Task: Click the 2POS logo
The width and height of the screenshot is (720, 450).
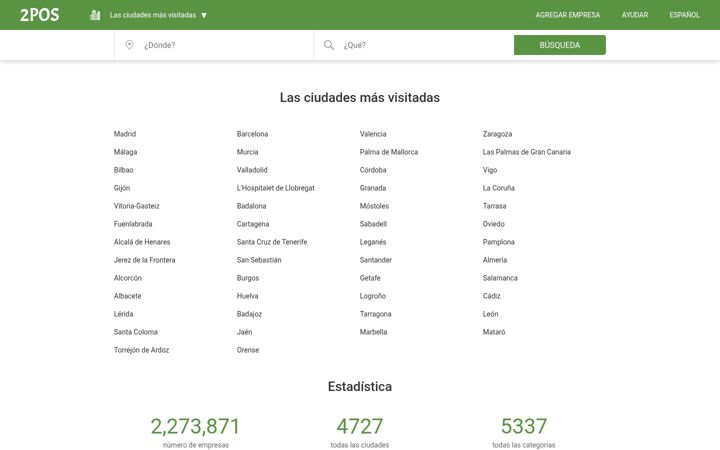Action: click(39, 15)
